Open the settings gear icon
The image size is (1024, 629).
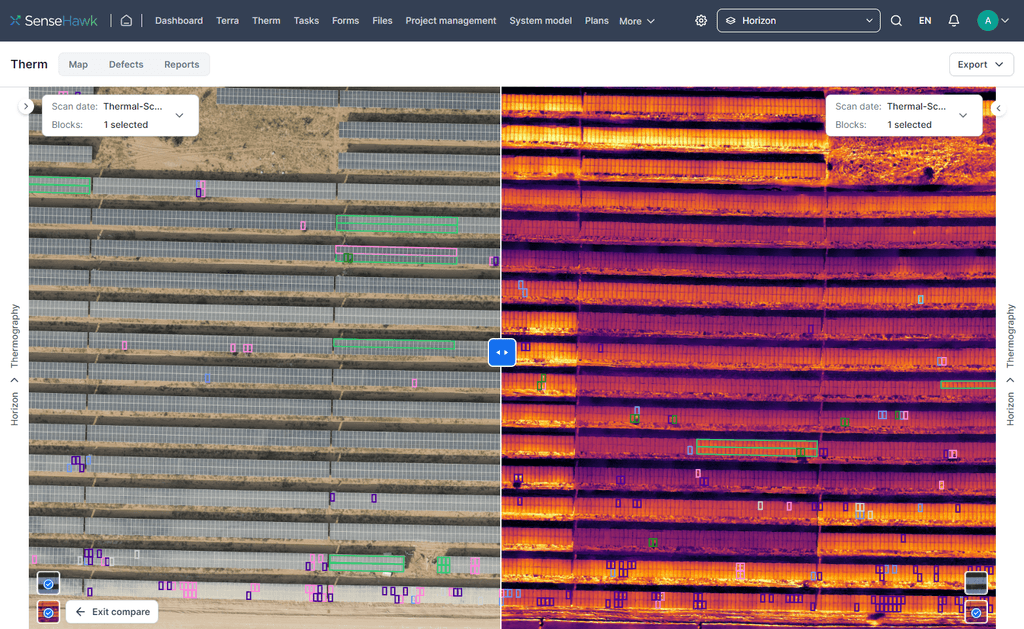coord(701,20)
